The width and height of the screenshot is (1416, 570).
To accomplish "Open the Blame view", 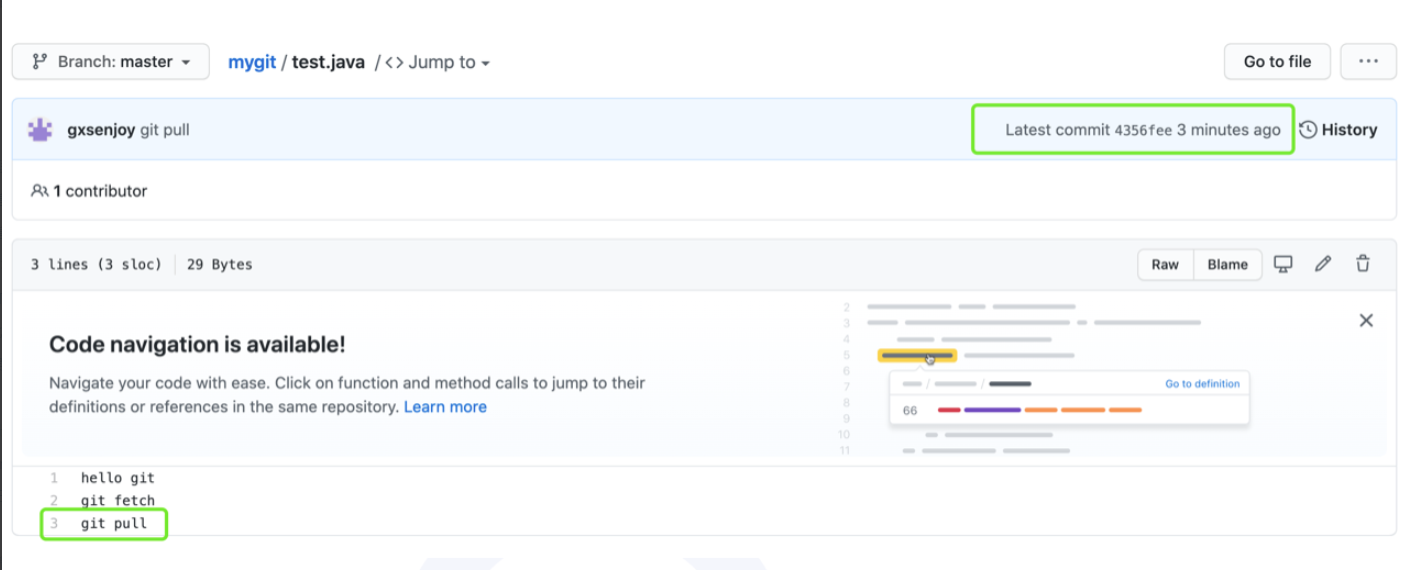I will pos(1227,265).
